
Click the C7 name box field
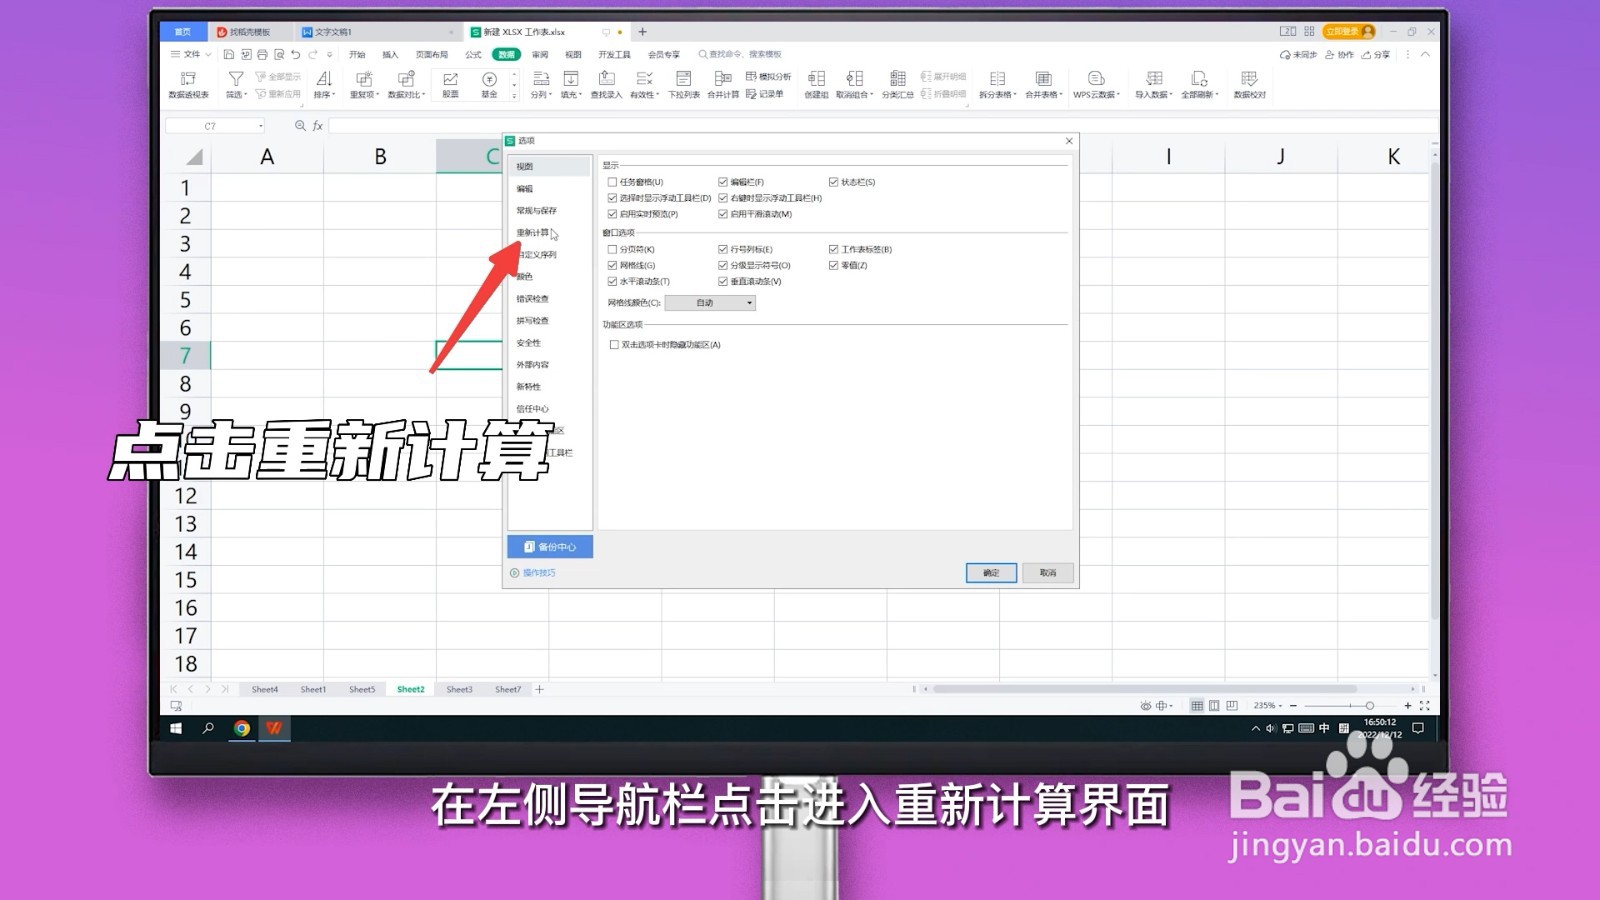pos(215,126)
